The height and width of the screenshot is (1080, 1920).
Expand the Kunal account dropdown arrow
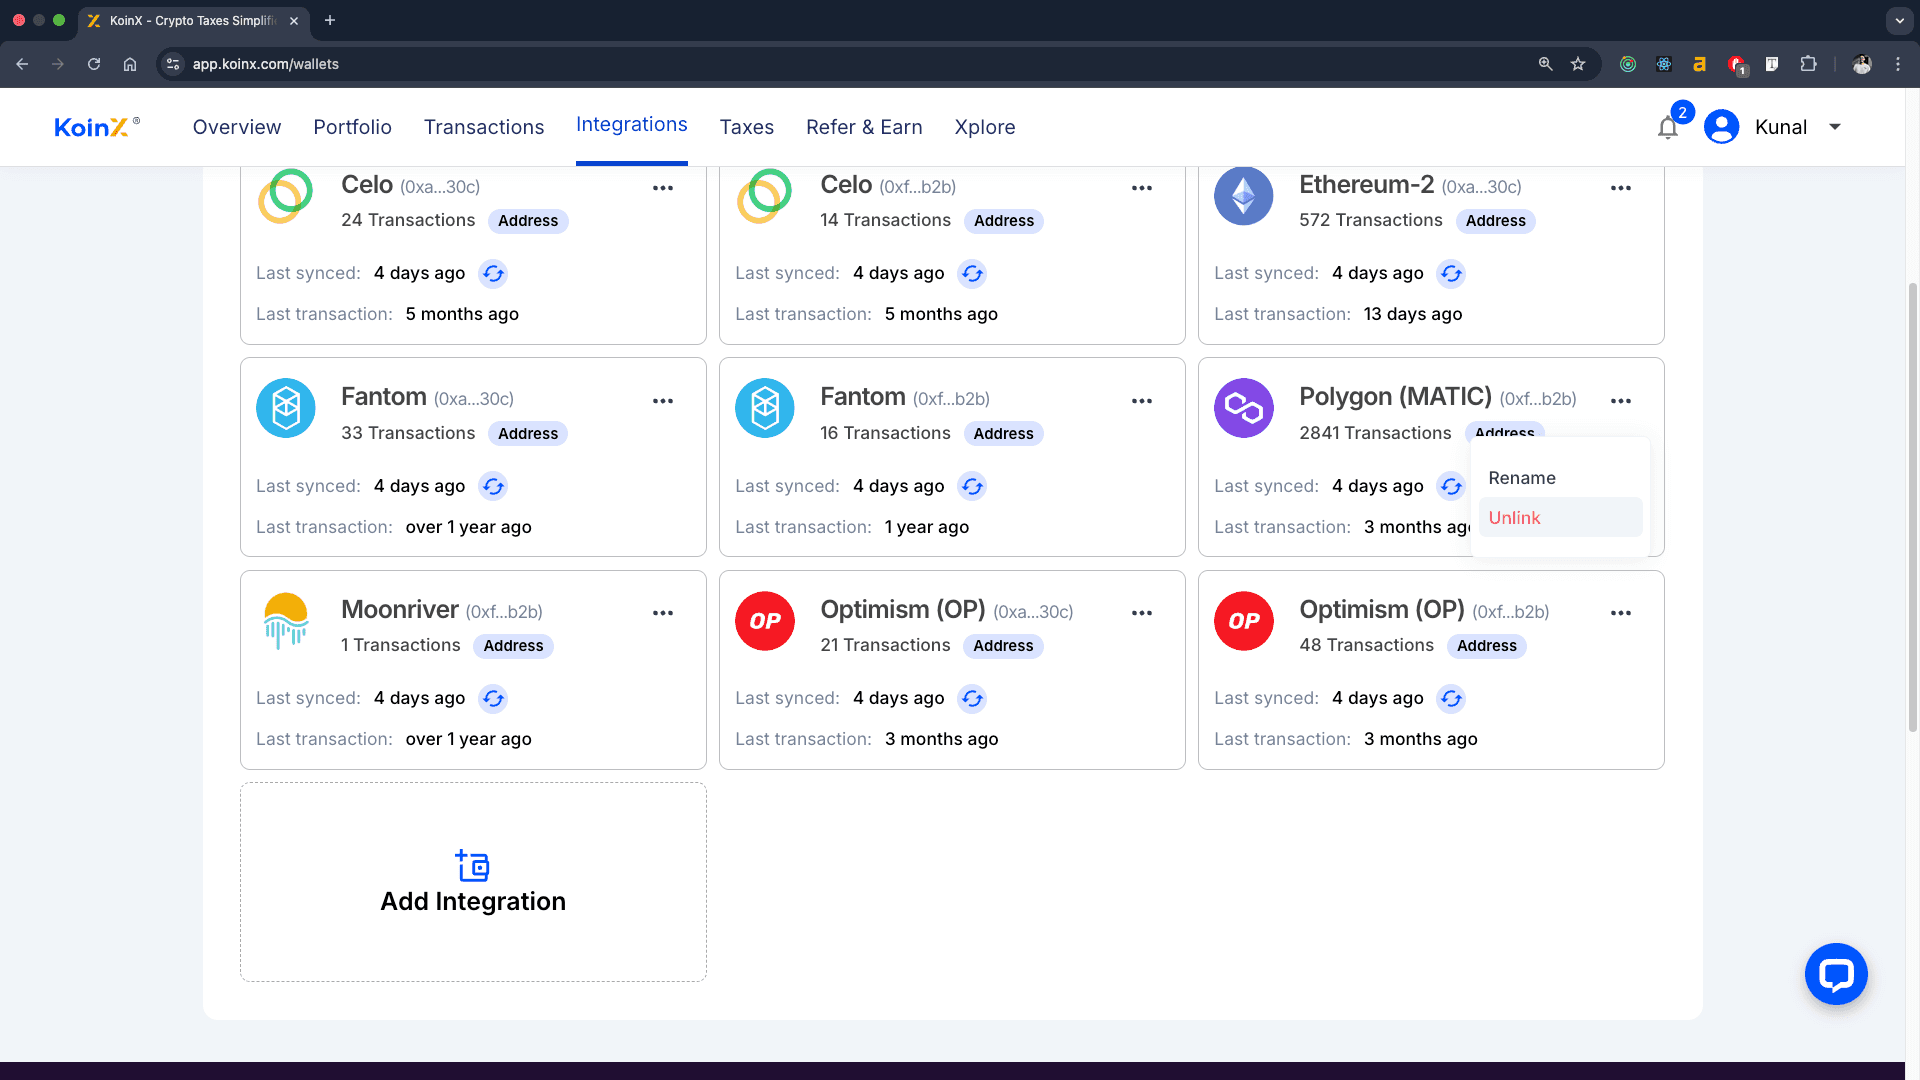pyautogui.click(x=1835, y=127)
